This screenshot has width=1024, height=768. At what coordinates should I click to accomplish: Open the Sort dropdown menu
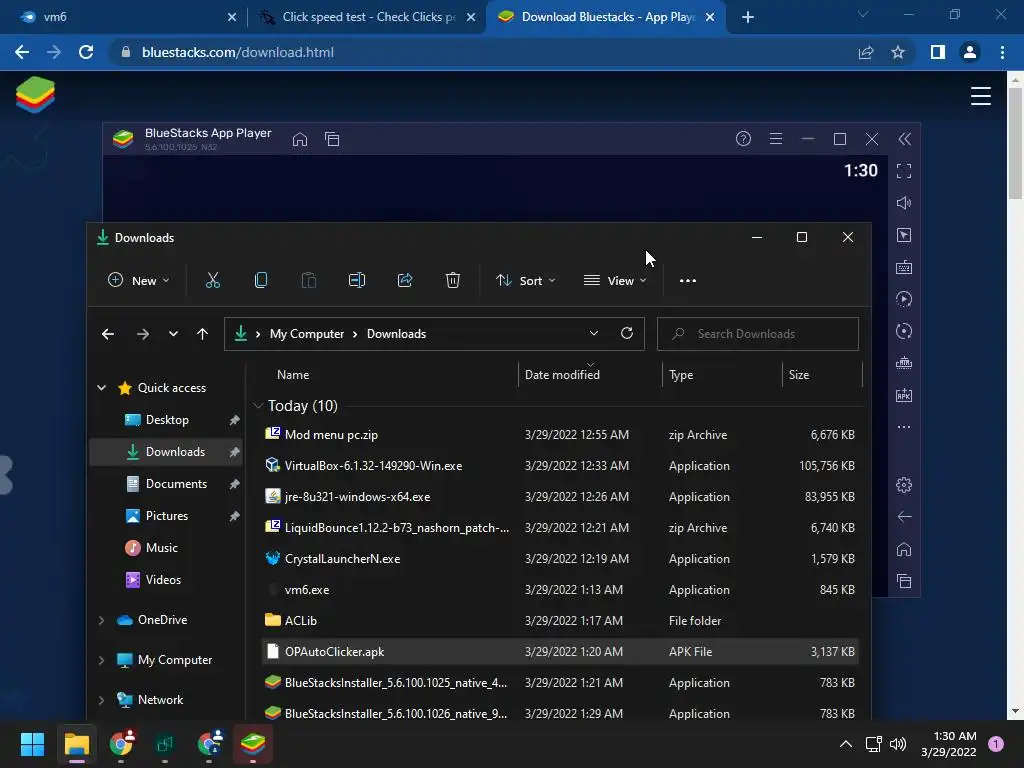[526, 280]
